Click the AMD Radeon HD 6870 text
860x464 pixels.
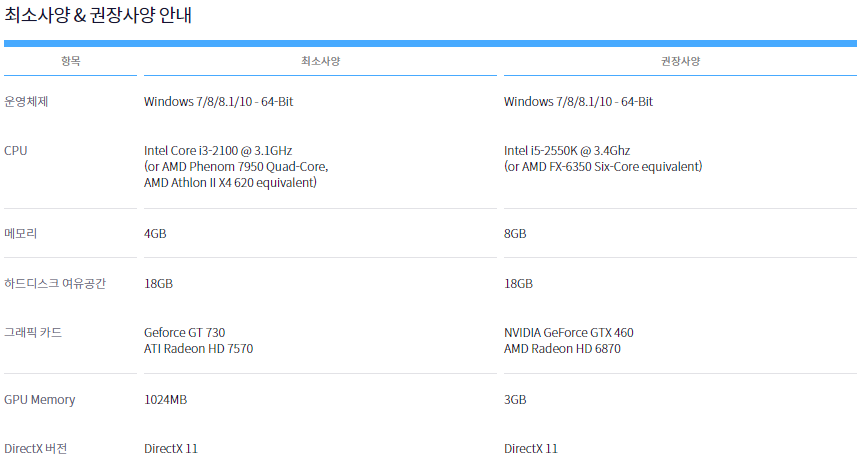coord(562,348)
